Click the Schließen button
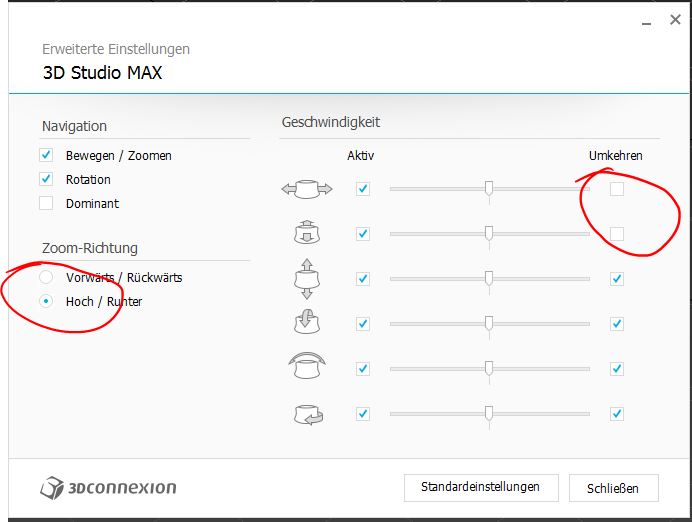 coord(613,488)
